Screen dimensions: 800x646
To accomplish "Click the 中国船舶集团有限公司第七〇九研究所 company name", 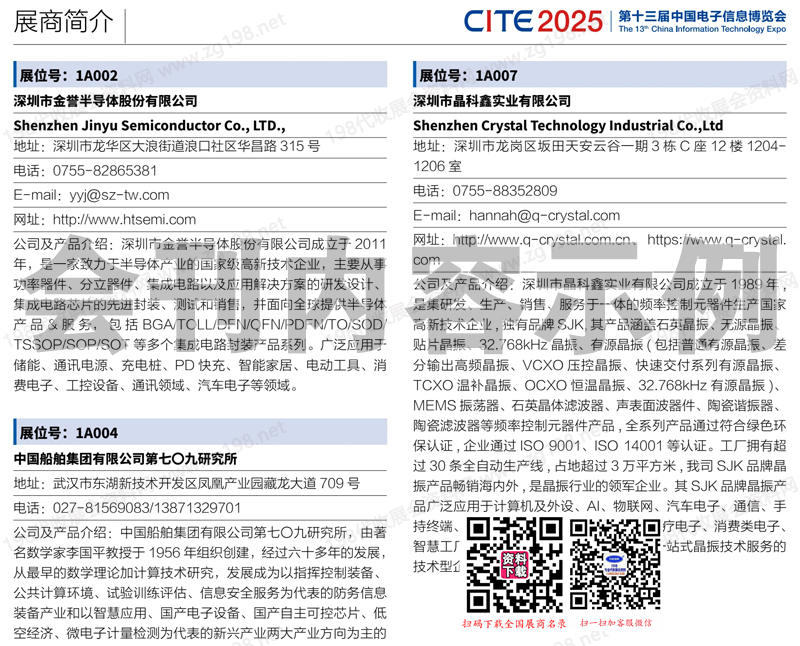I will [125, 459].
